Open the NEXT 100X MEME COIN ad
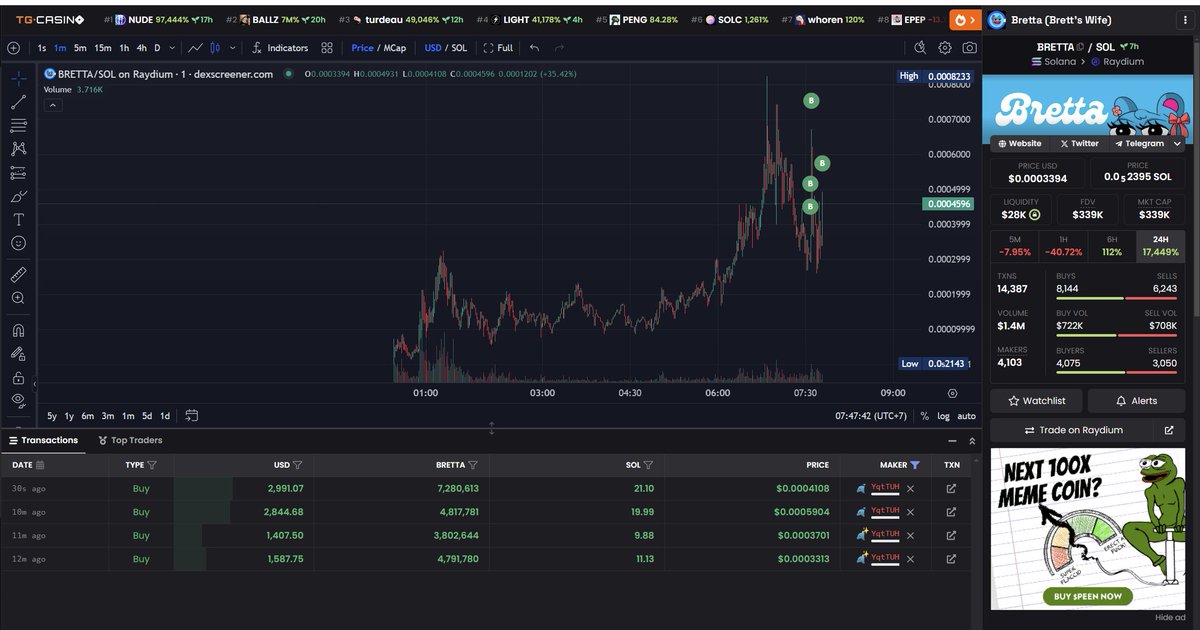The image size is (1200, 630). 1088,528
